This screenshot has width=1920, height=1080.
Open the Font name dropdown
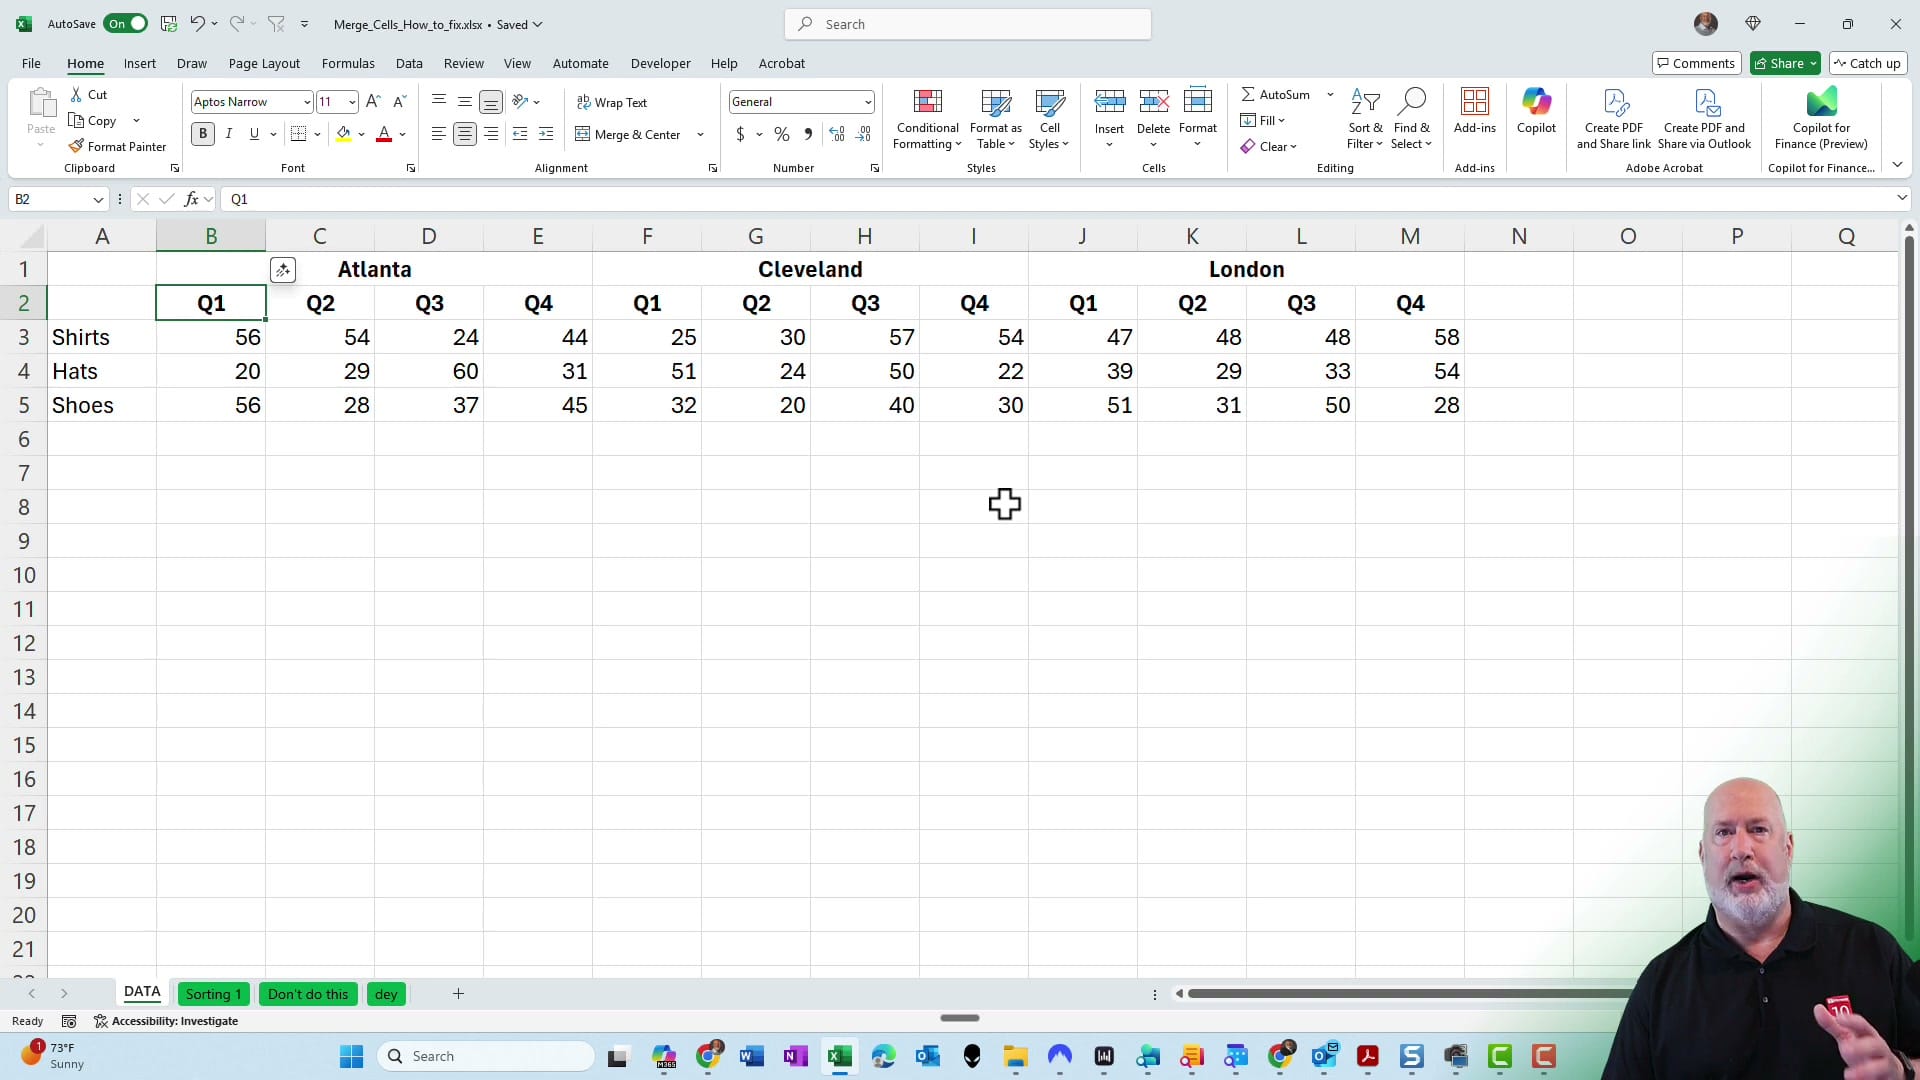(x=307, y=101)
